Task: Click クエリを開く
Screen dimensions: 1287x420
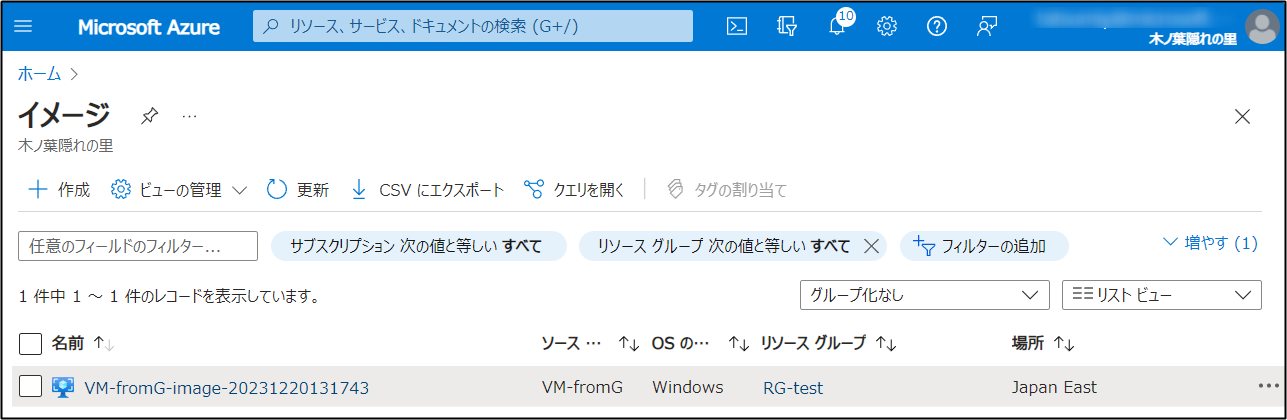Action: (575, 189)
